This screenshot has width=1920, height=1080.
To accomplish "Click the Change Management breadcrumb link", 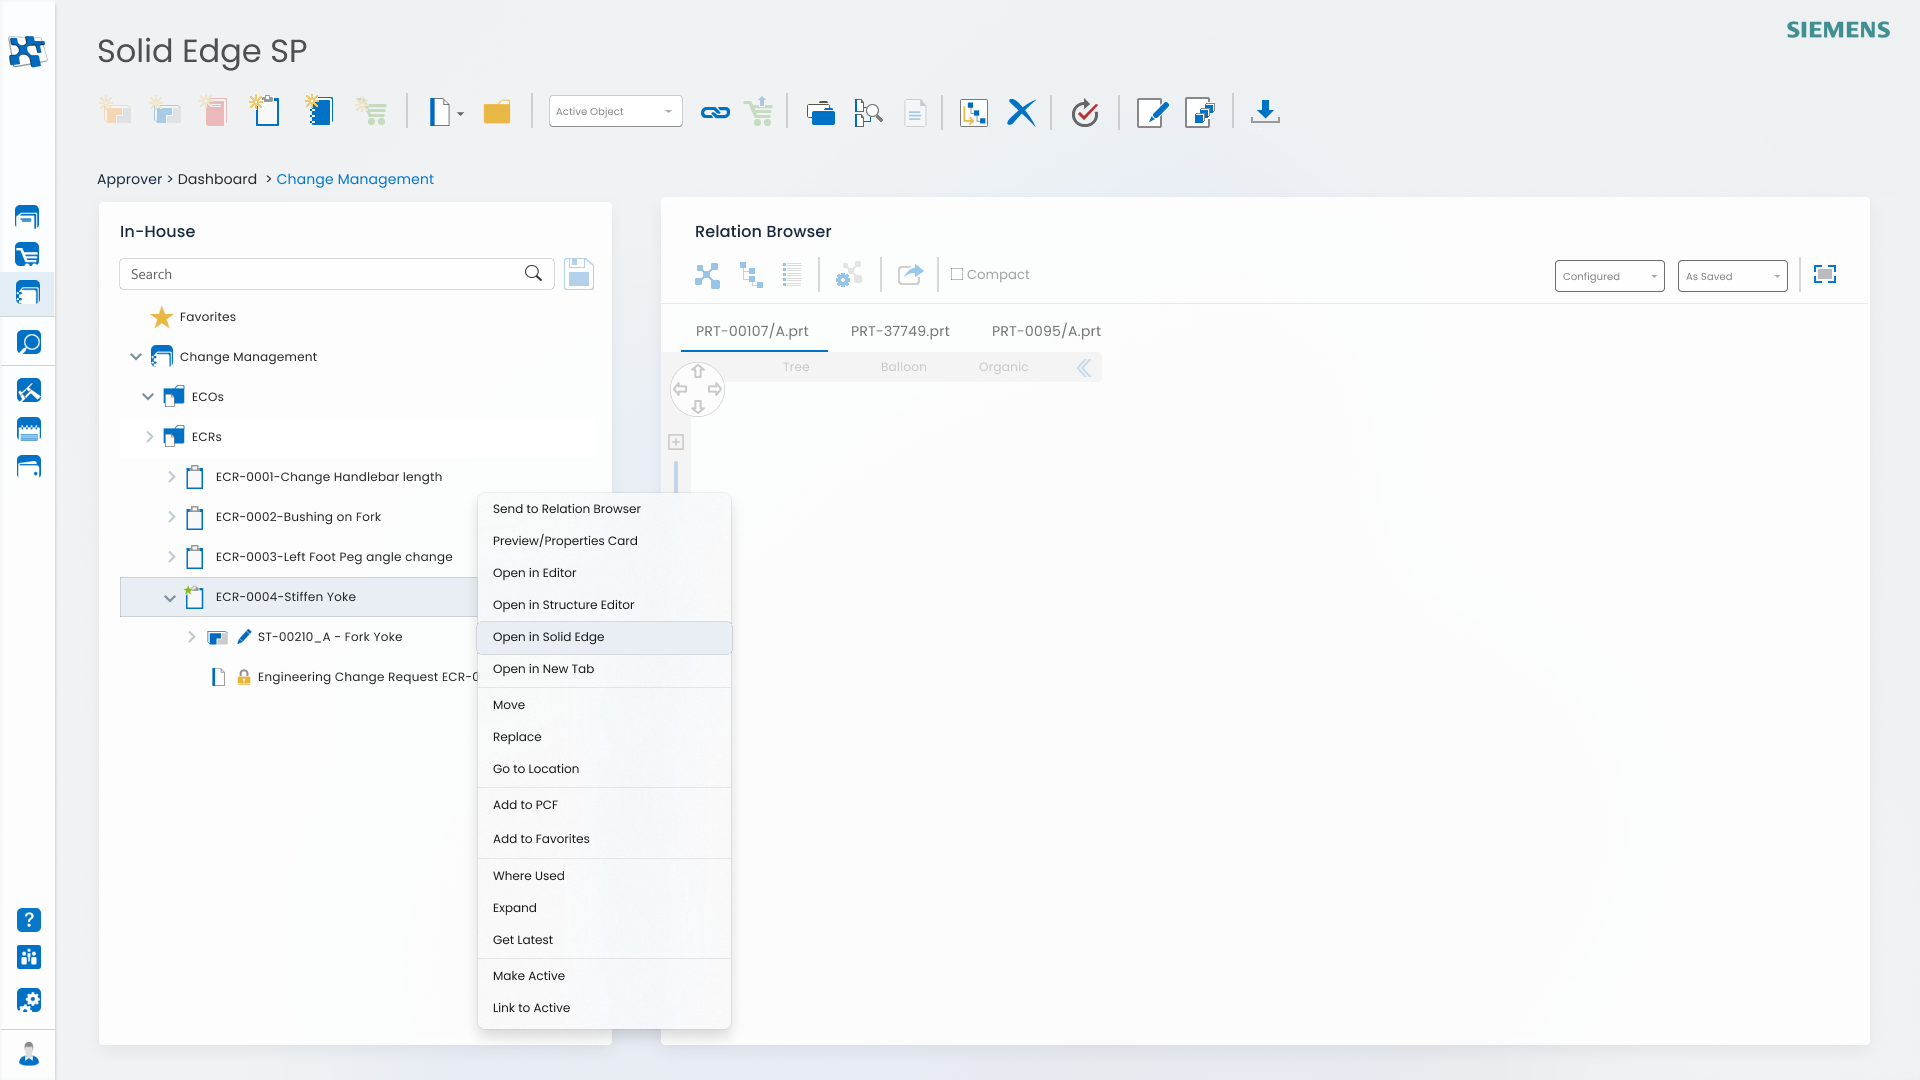I will click(x=355, y=179).
